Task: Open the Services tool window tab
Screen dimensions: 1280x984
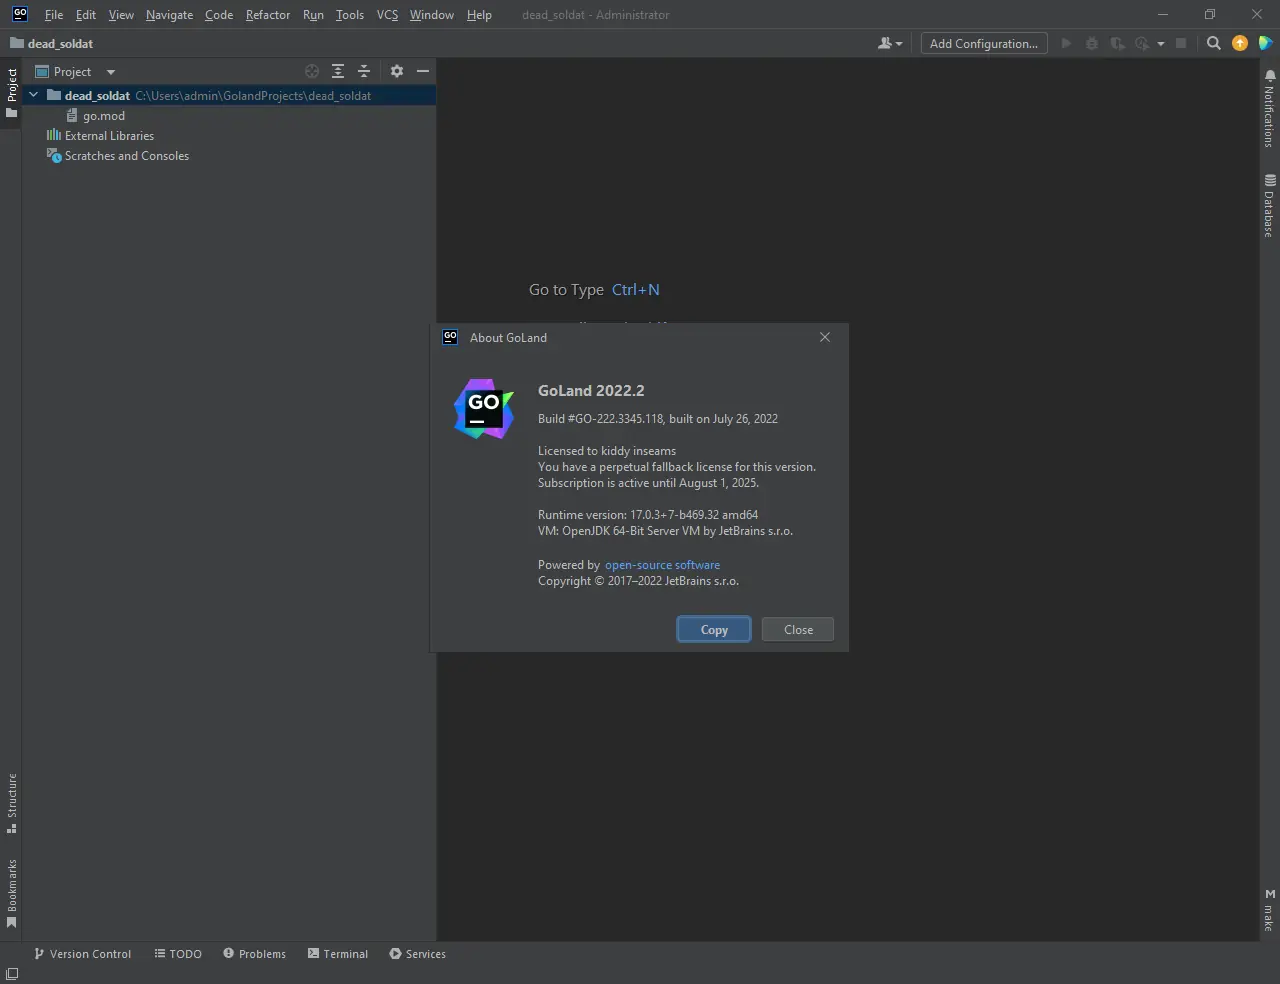Action: click(x=417, y=954)
